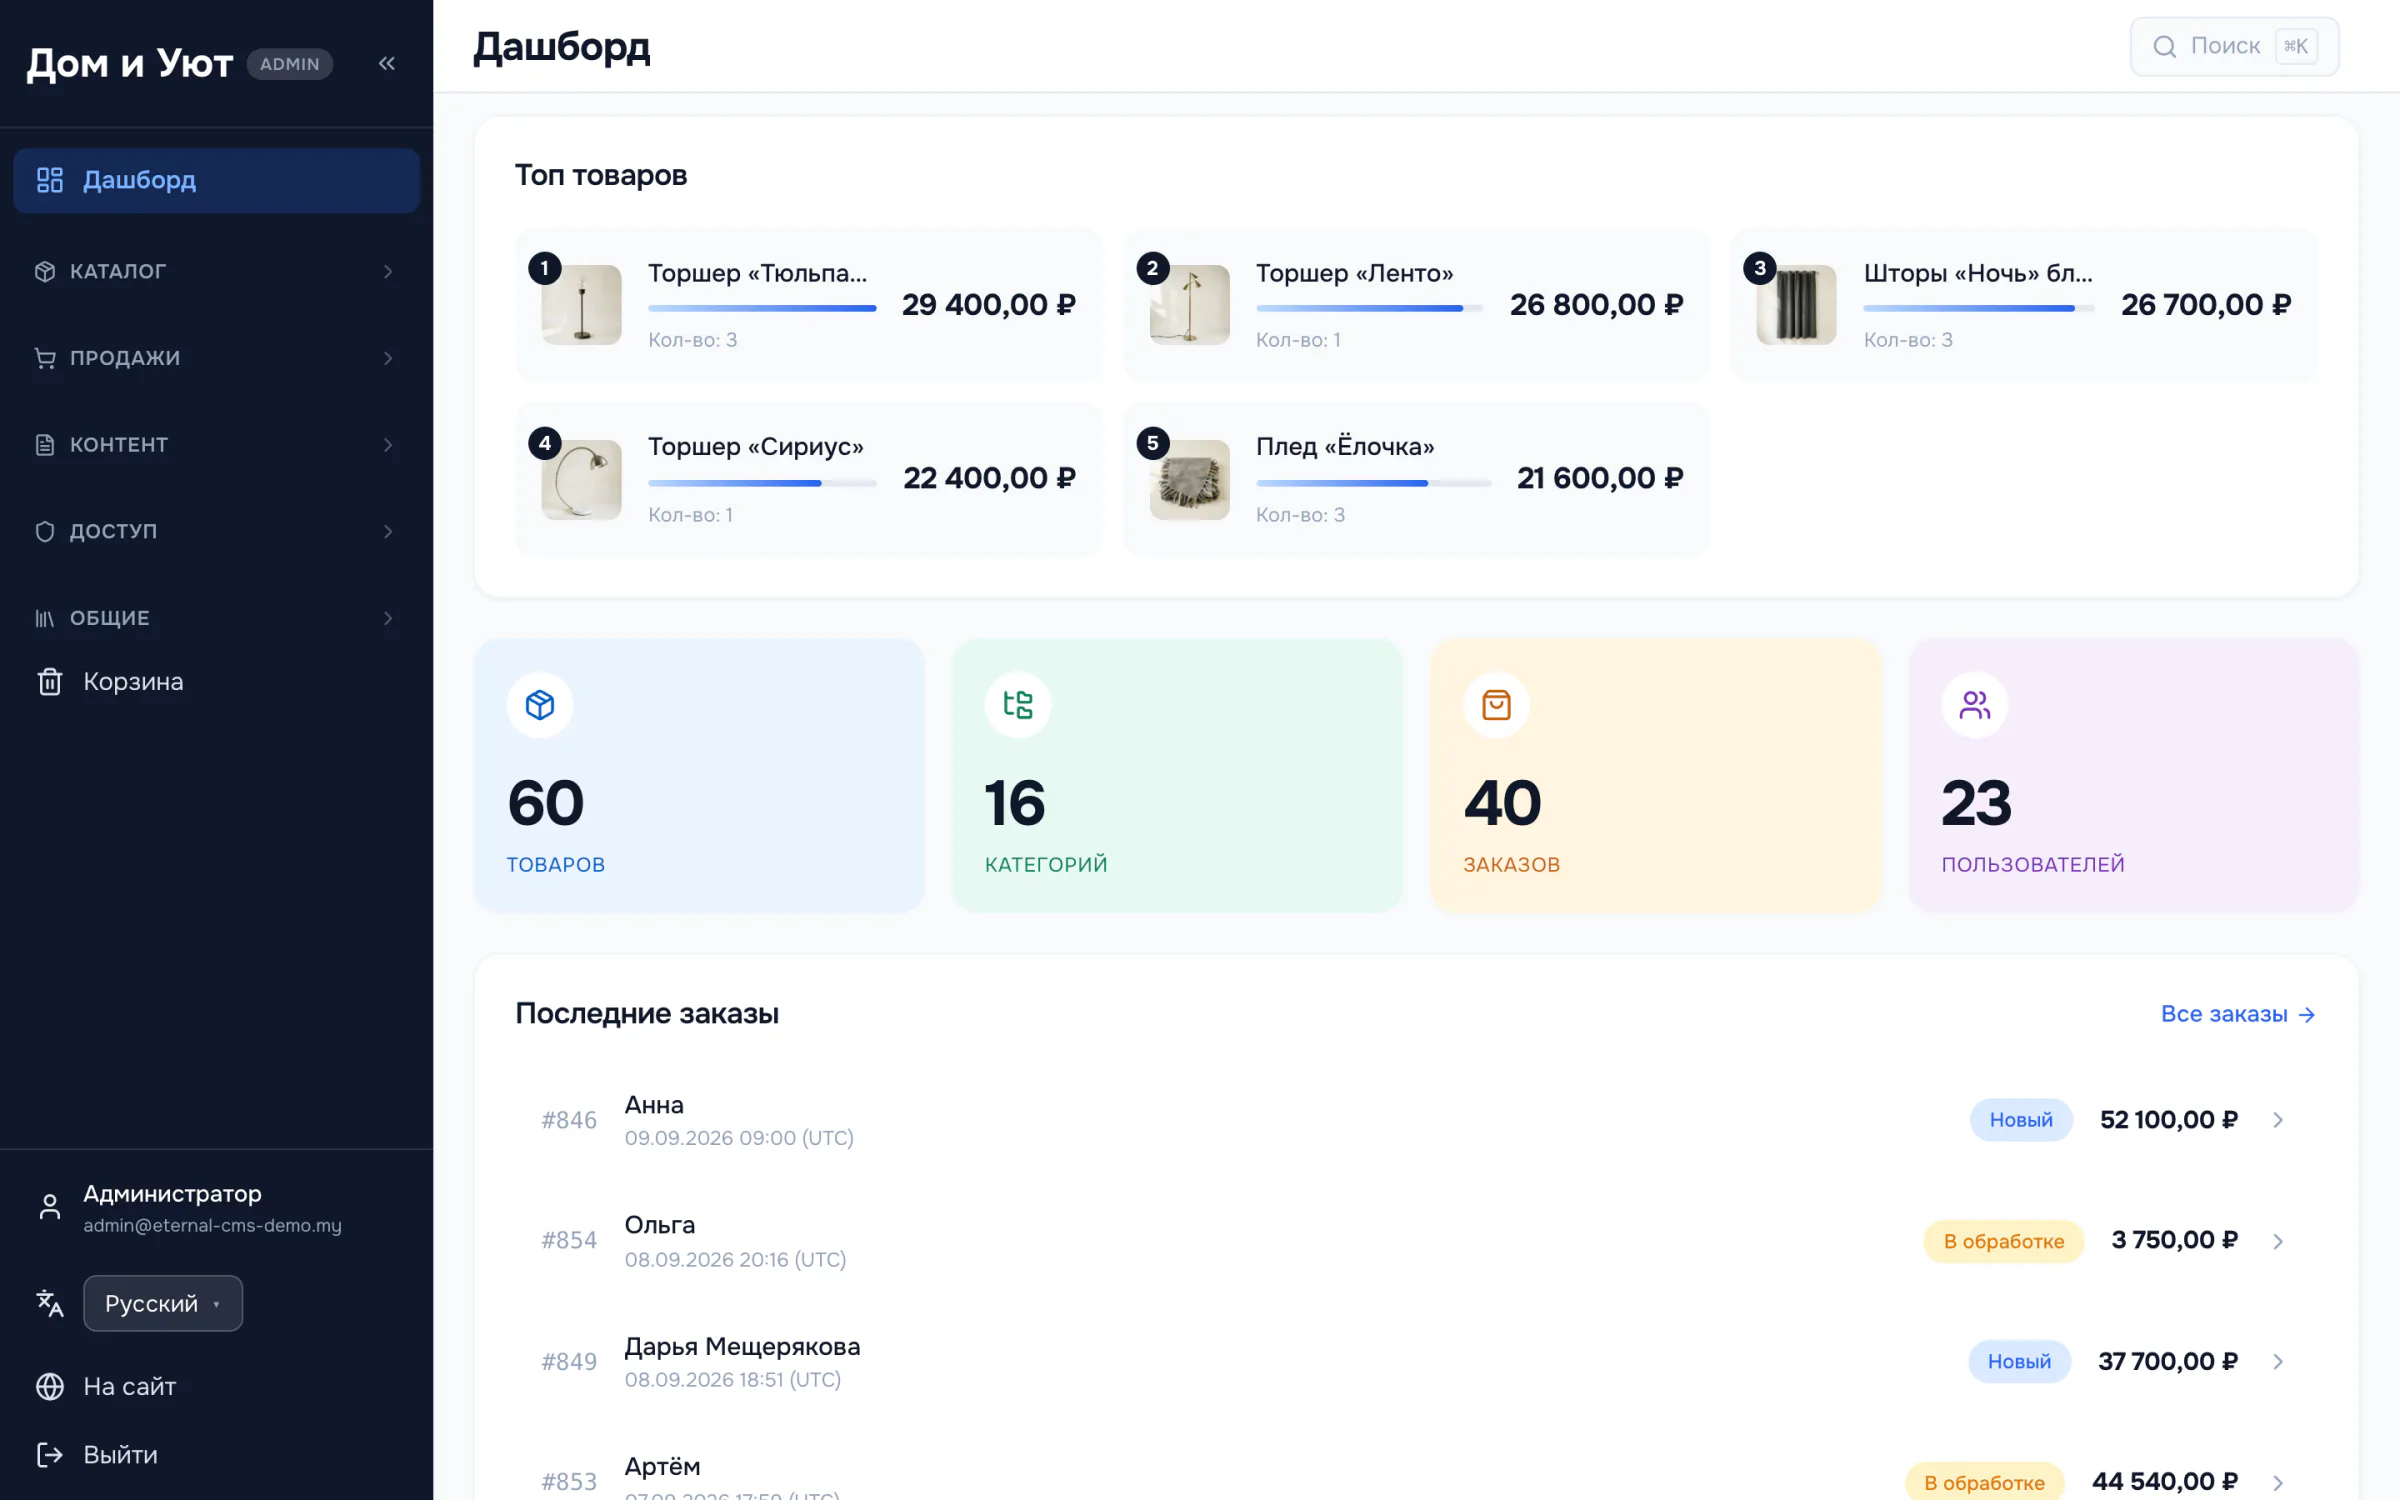
Task: Open the Все заказы link
Action: tap(2238, 1014)
